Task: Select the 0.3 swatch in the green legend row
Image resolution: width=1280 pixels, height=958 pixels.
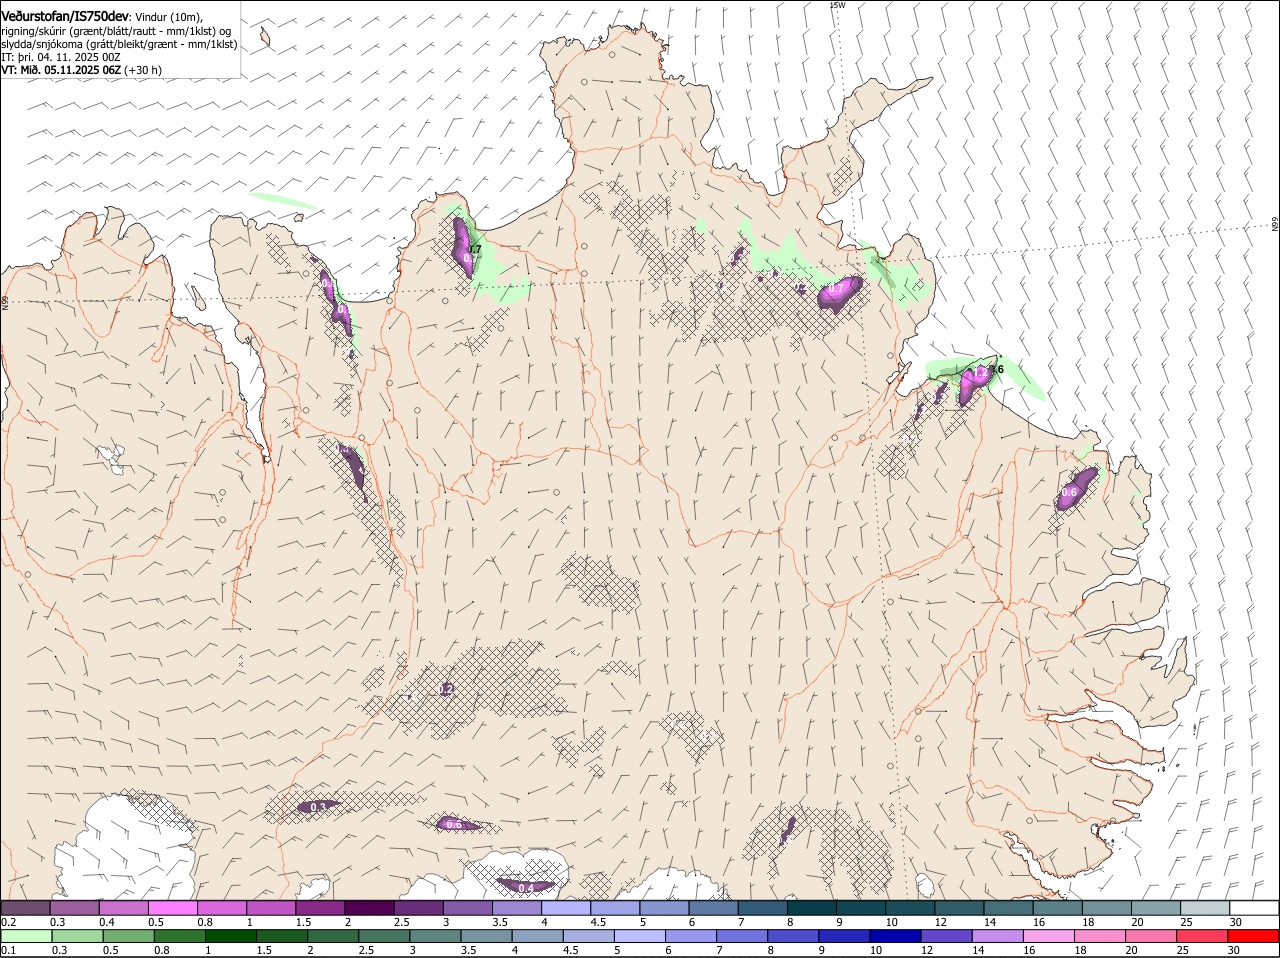Action: tap(77, 936)
